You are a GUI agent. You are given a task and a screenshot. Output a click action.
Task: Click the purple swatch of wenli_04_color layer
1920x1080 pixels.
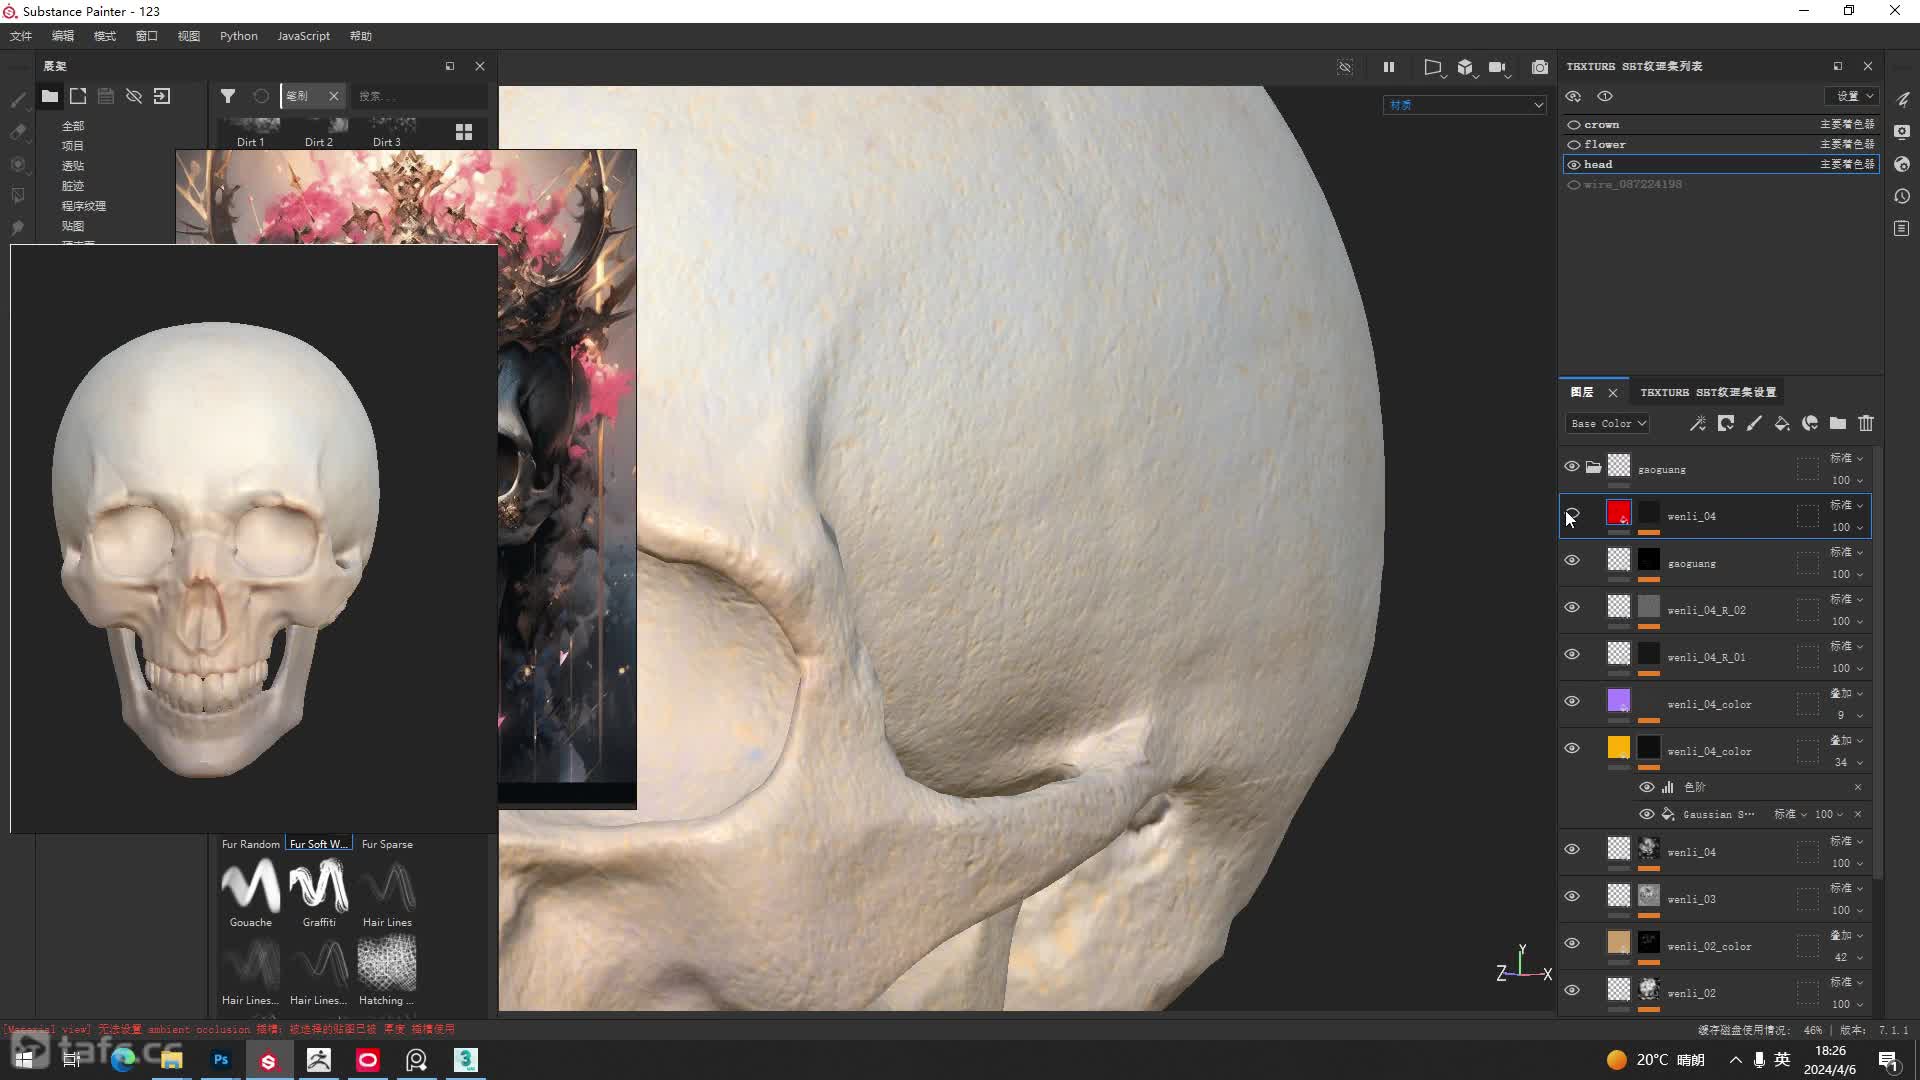pos(1618,700)
